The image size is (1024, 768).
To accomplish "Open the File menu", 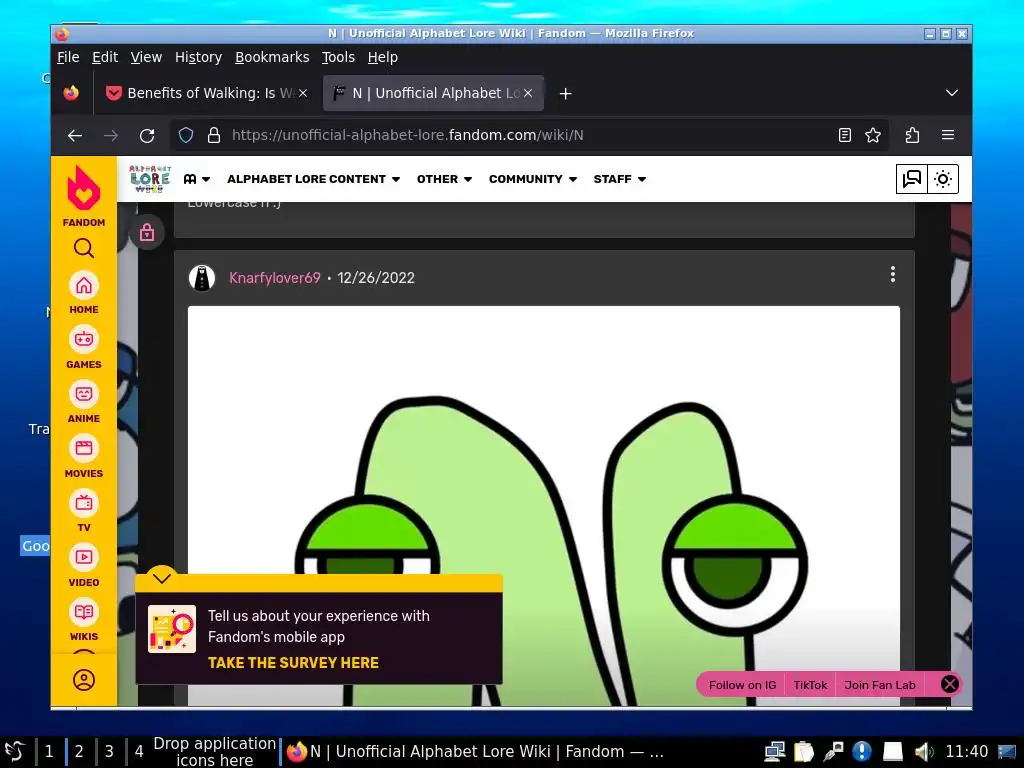I will [68, 57].
